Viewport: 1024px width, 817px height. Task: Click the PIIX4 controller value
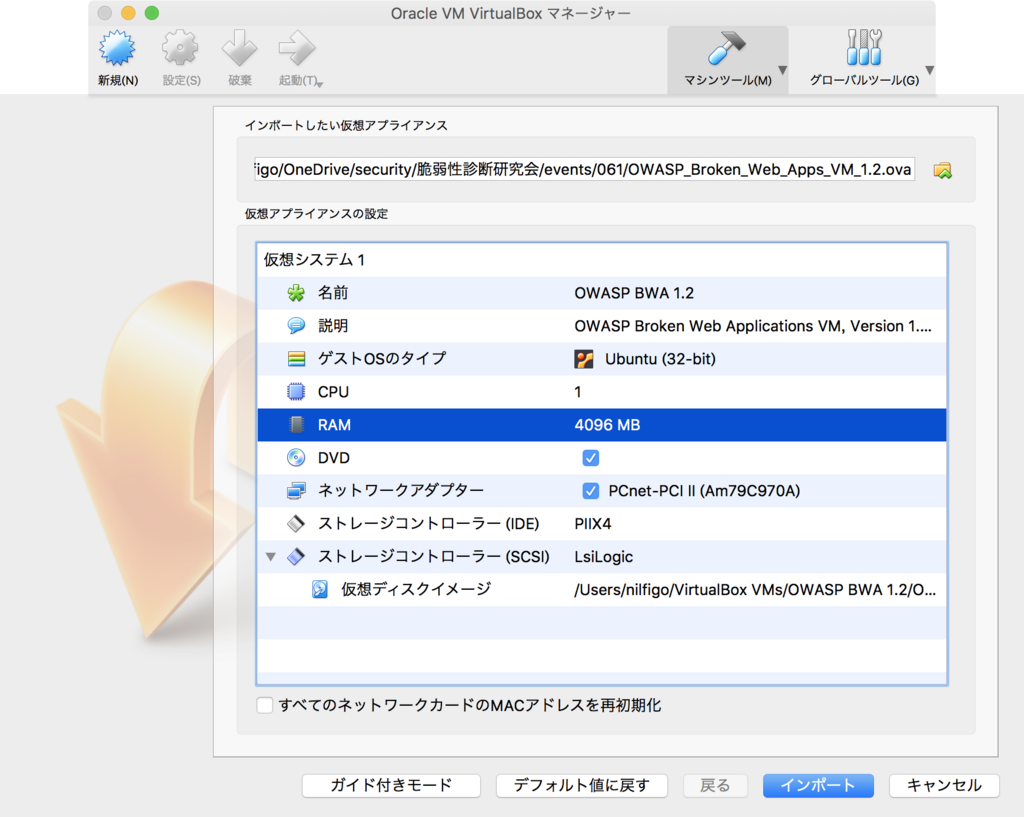[x=593, y=524]
